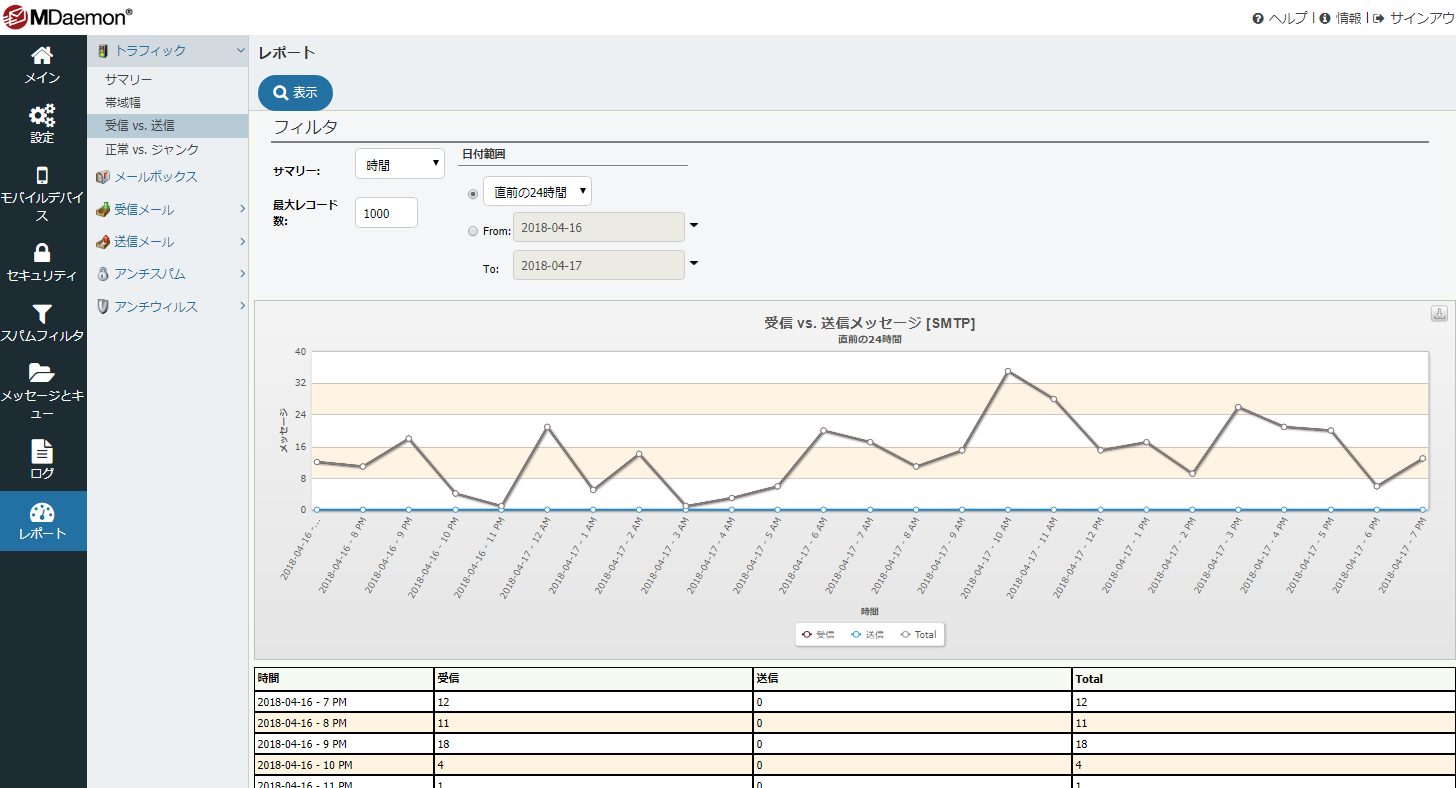
Task: Click the chart export icon
Action: 1439,314
